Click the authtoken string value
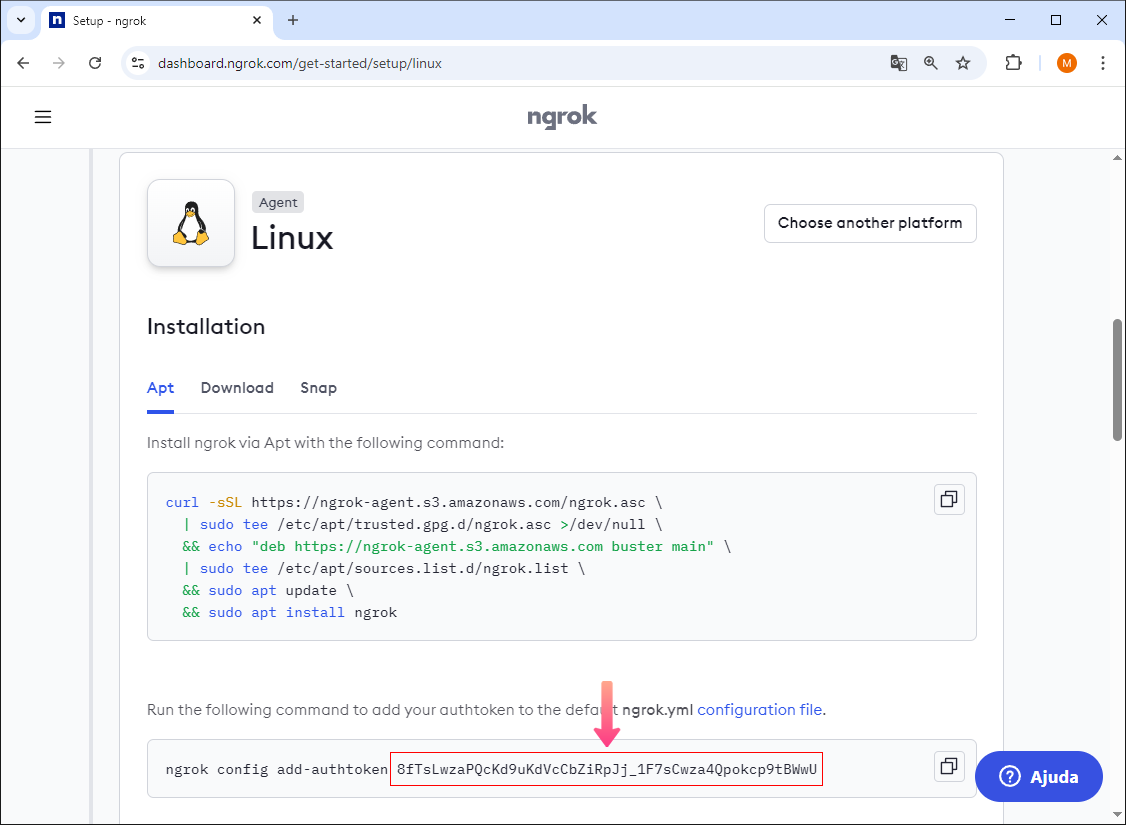 (x=606, y=769)
